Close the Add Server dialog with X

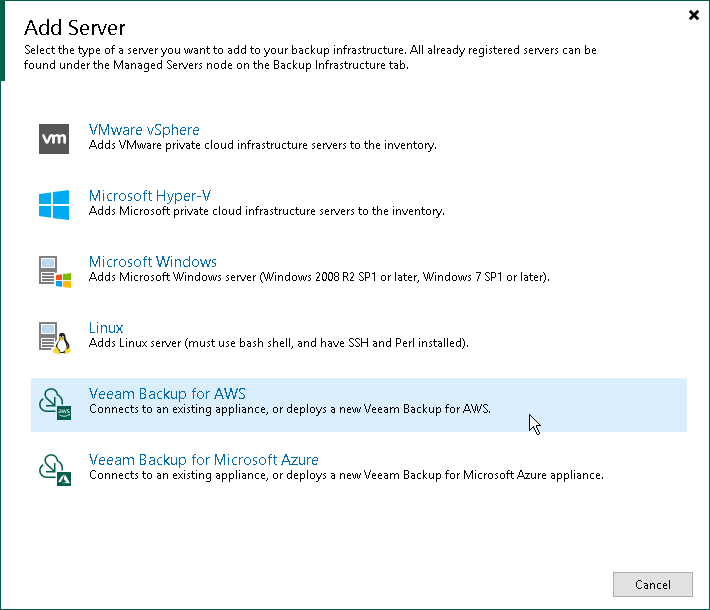[694, 15]
